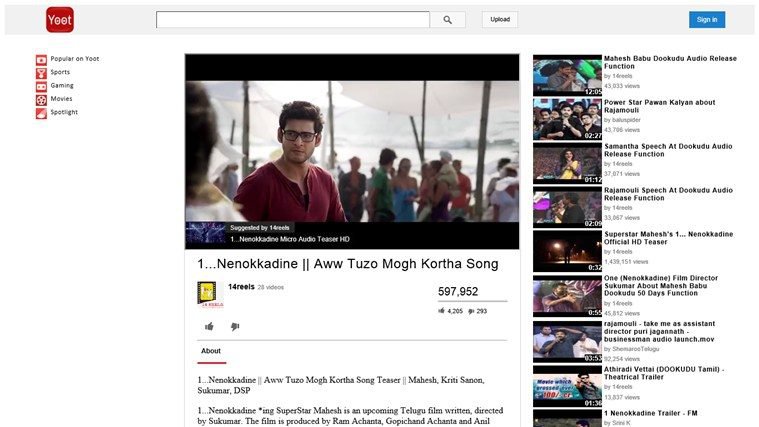Click the Upload button
Viewport: 759px width, 427px height.
[500, 19]
